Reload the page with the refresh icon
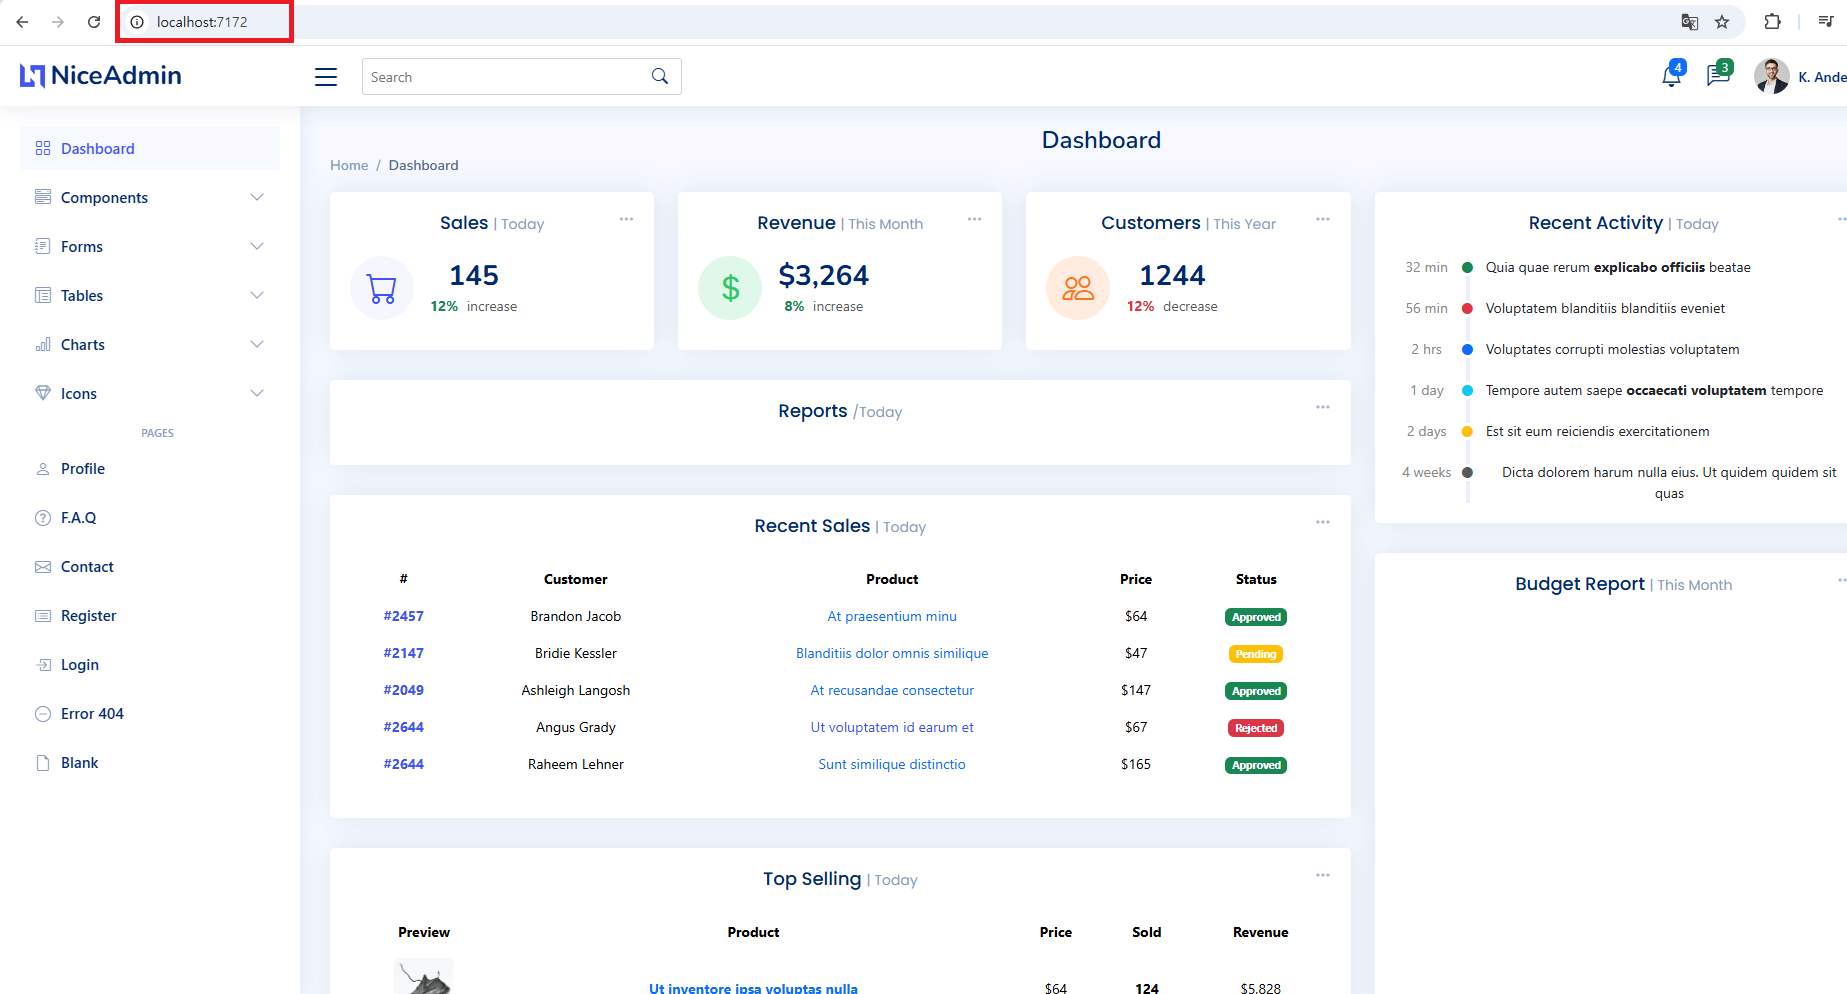The image size is (1847, 994). [94, 22]
